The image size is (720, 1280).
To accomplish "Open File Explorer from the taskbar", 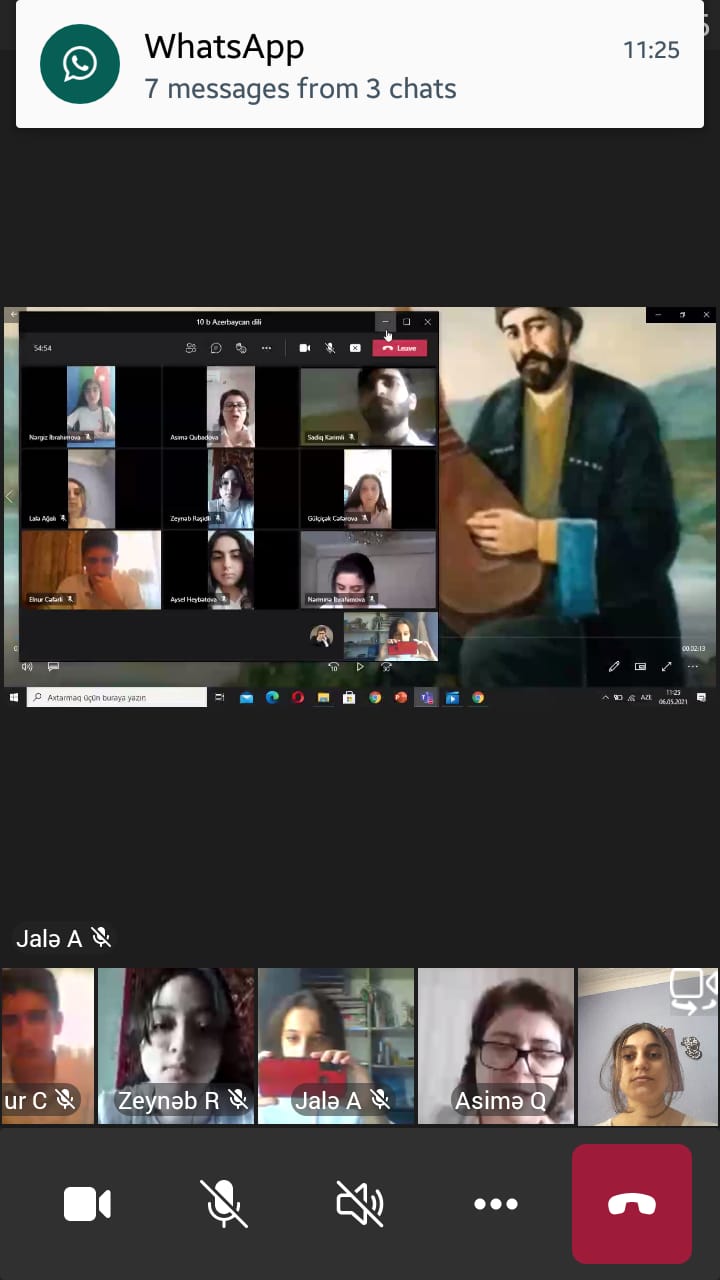I will click(x=324, y=697).
